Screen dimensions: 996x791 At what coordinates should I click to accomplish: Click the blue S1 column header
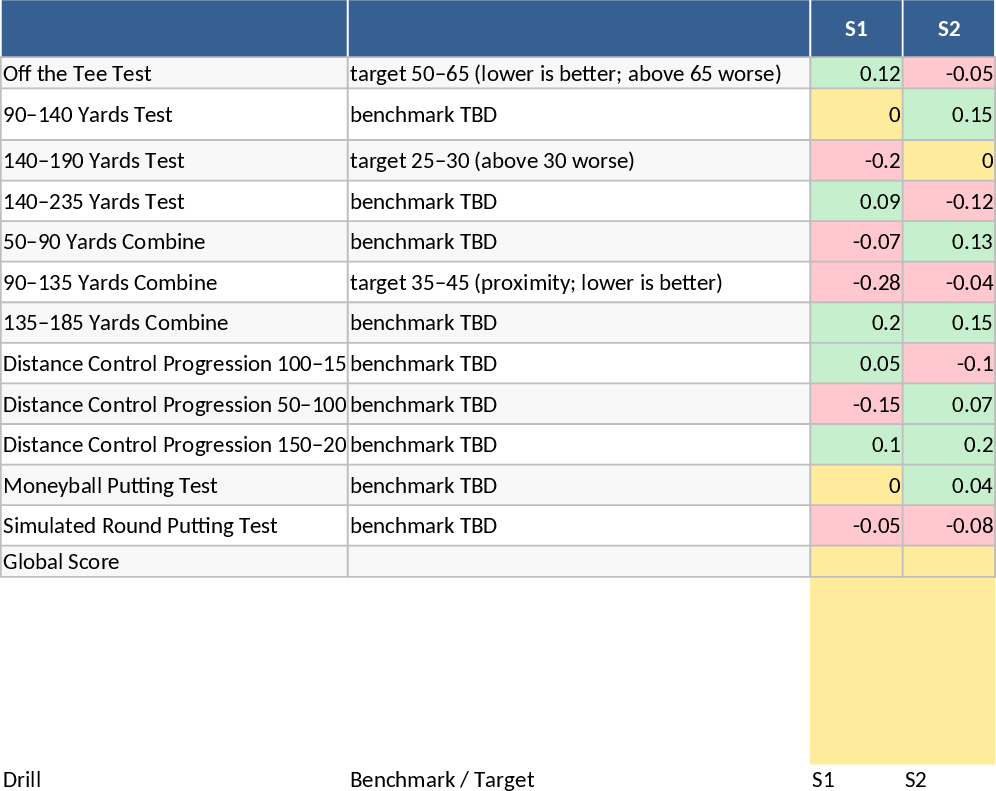[x=856, y=29]
